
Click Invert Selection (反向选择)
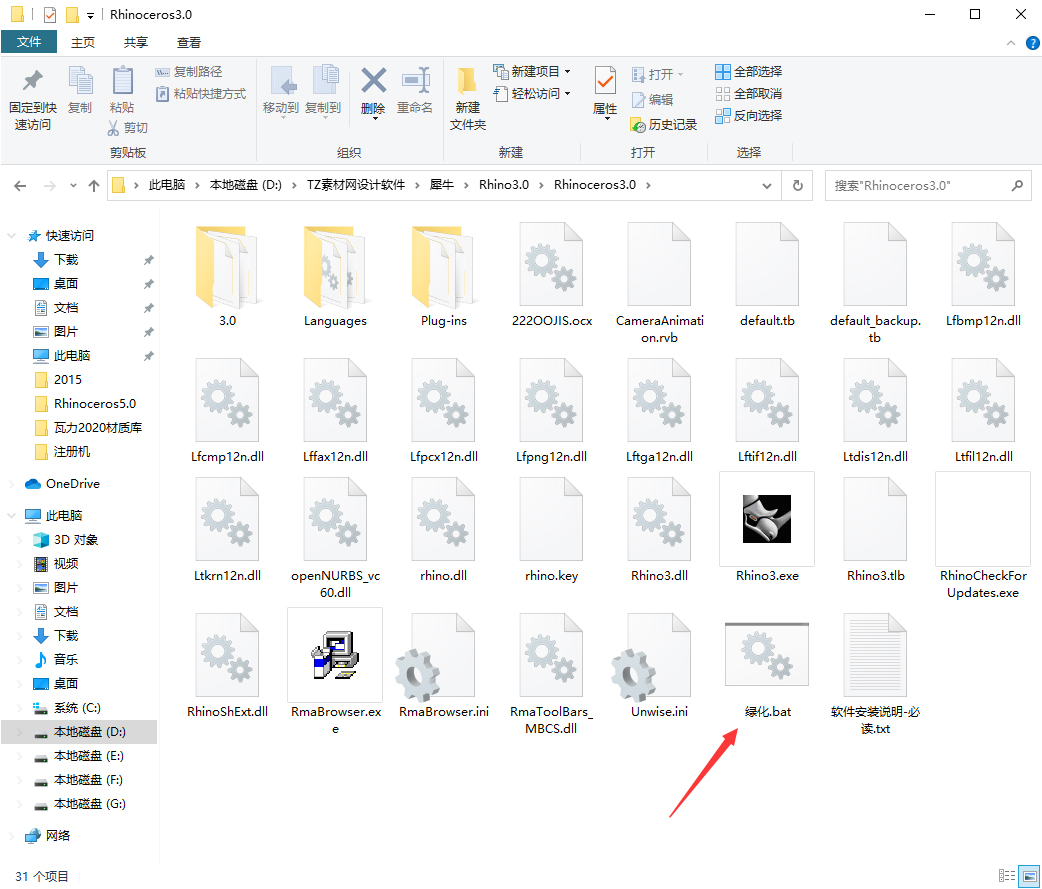click(x=748, y=116)
